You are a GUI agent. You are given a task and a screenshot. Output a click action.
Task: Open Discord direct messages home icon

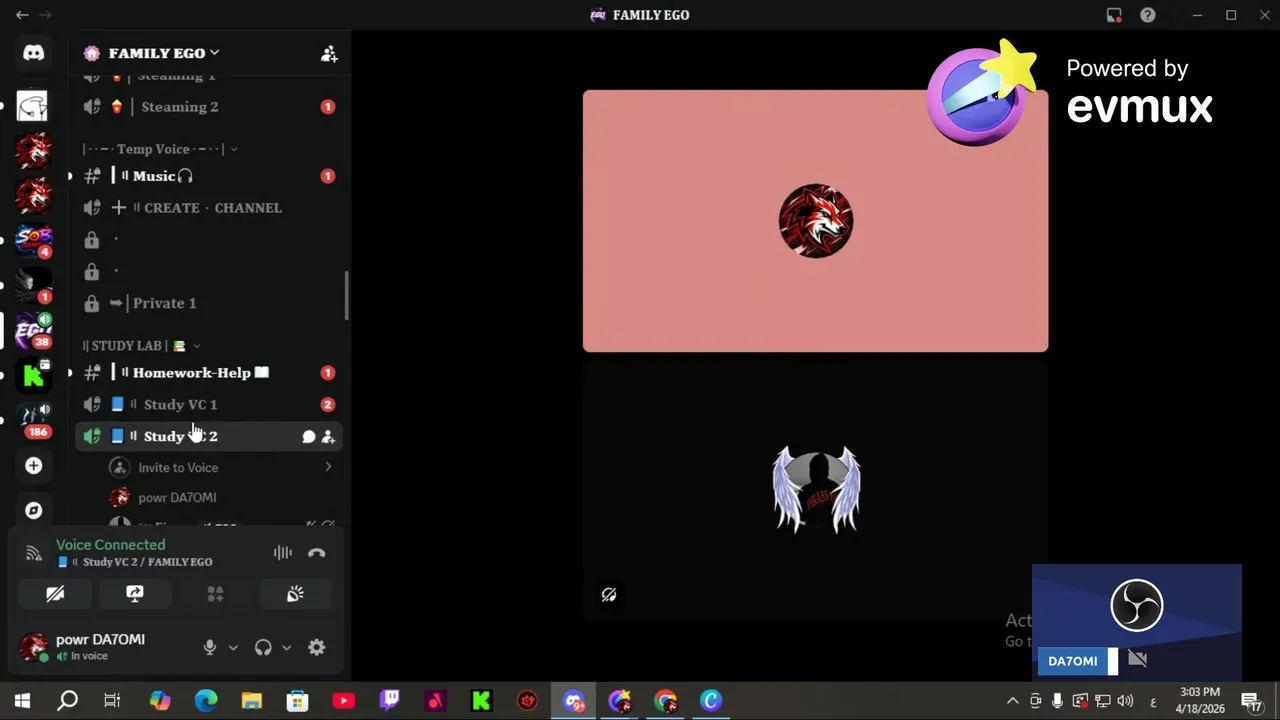[33, 53]
